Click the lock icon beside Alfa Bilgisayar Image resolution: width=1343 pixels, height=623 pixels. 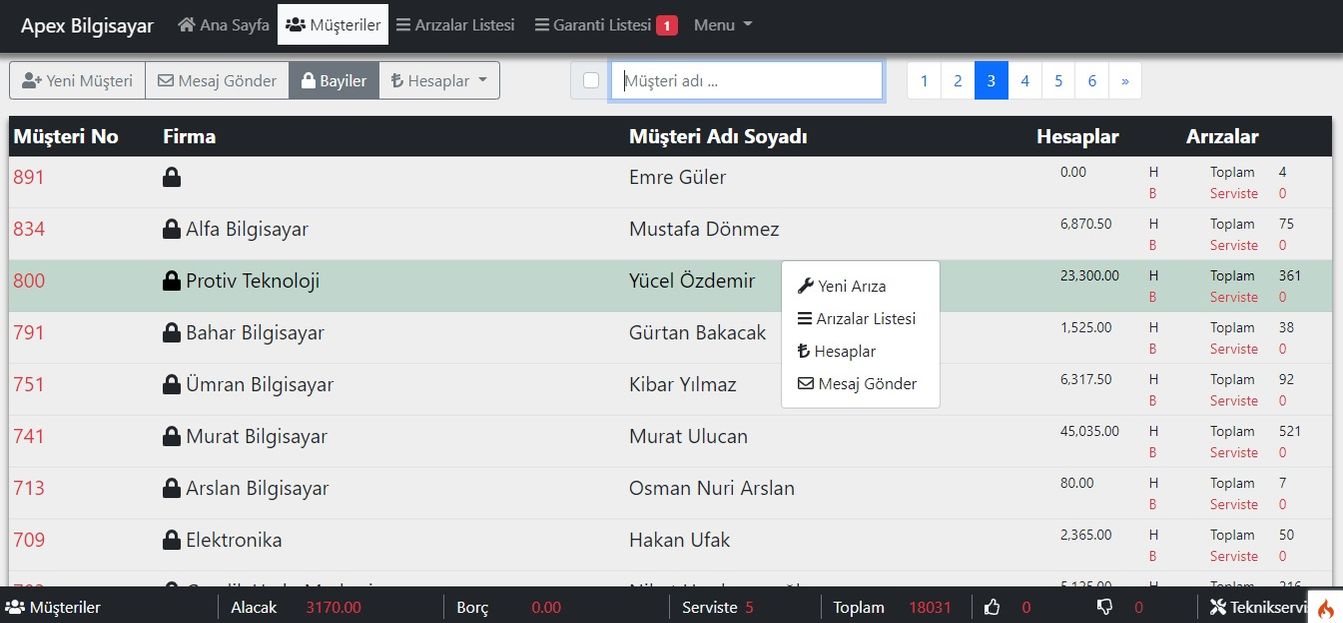coord(172,229)
